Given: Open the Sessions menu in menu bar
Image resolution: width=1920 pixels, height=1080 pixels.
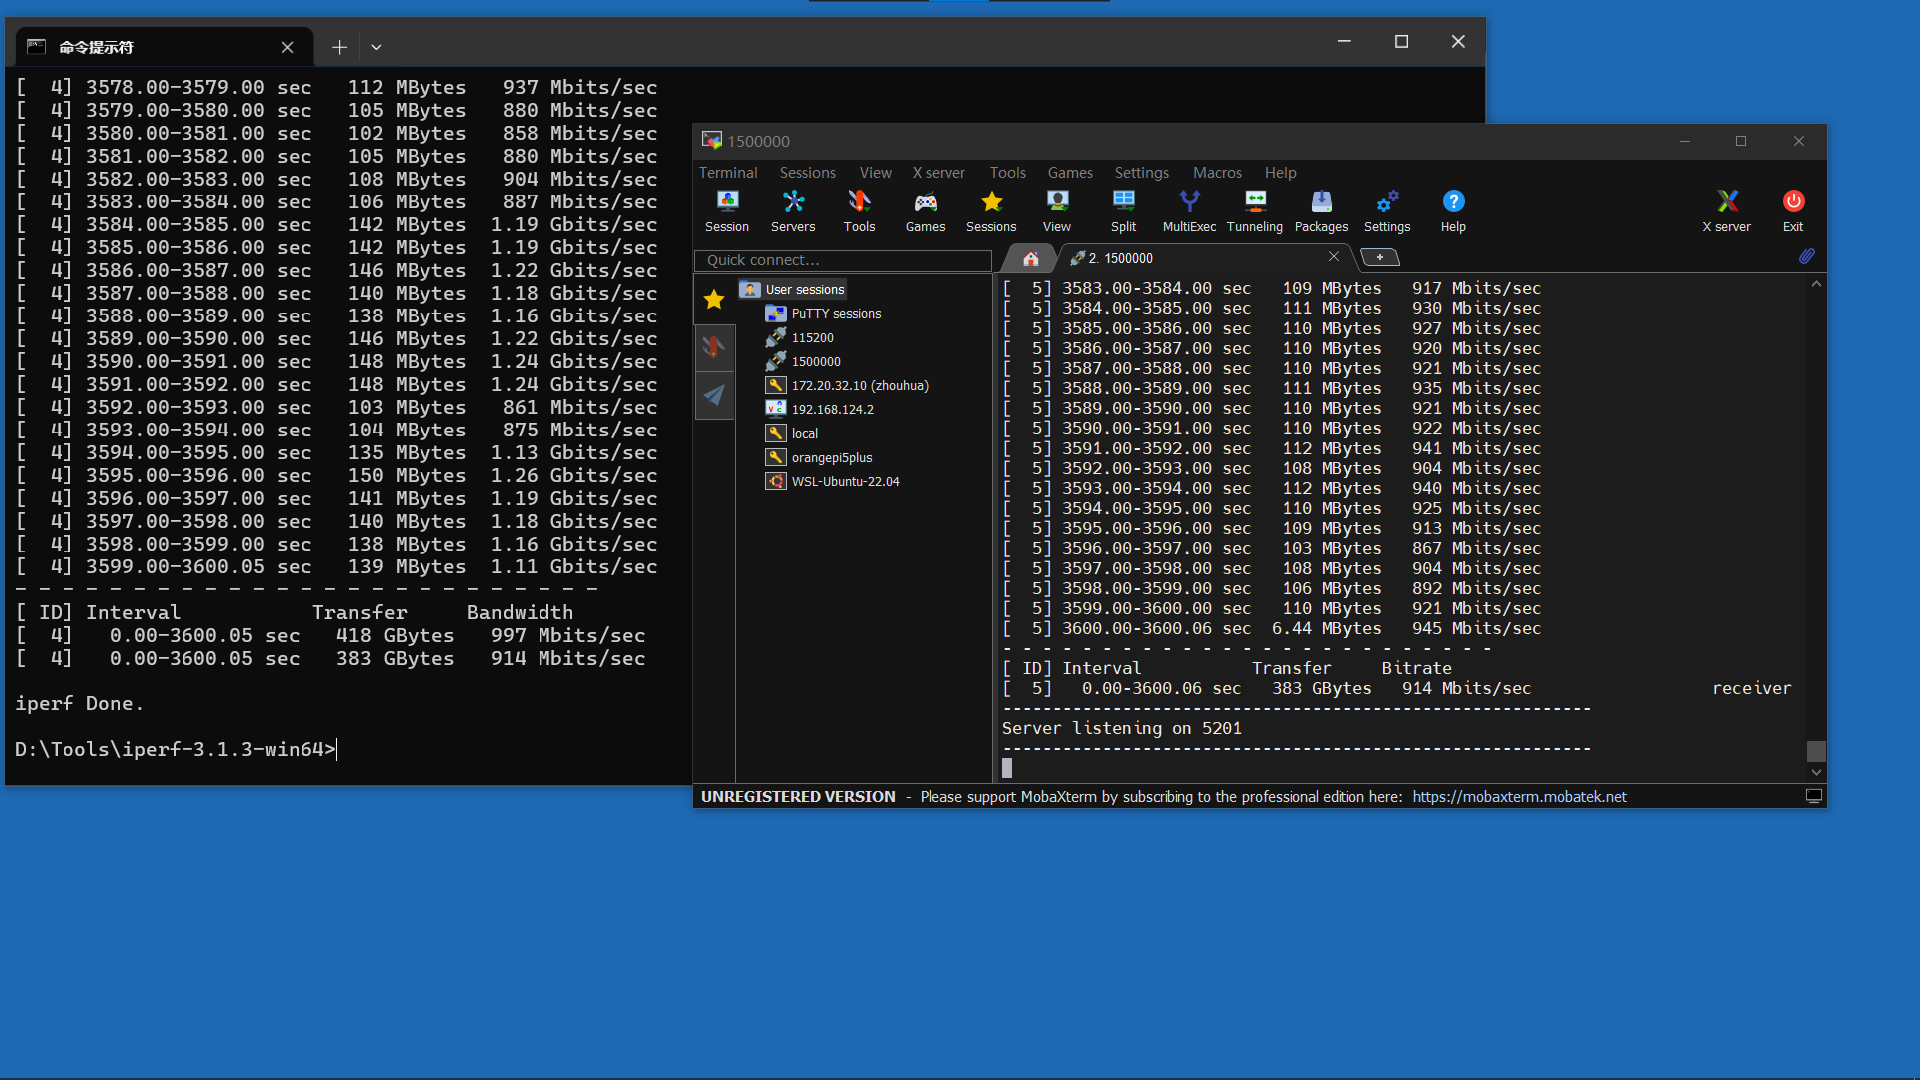Looking at the screenshot, I should 807,172.
